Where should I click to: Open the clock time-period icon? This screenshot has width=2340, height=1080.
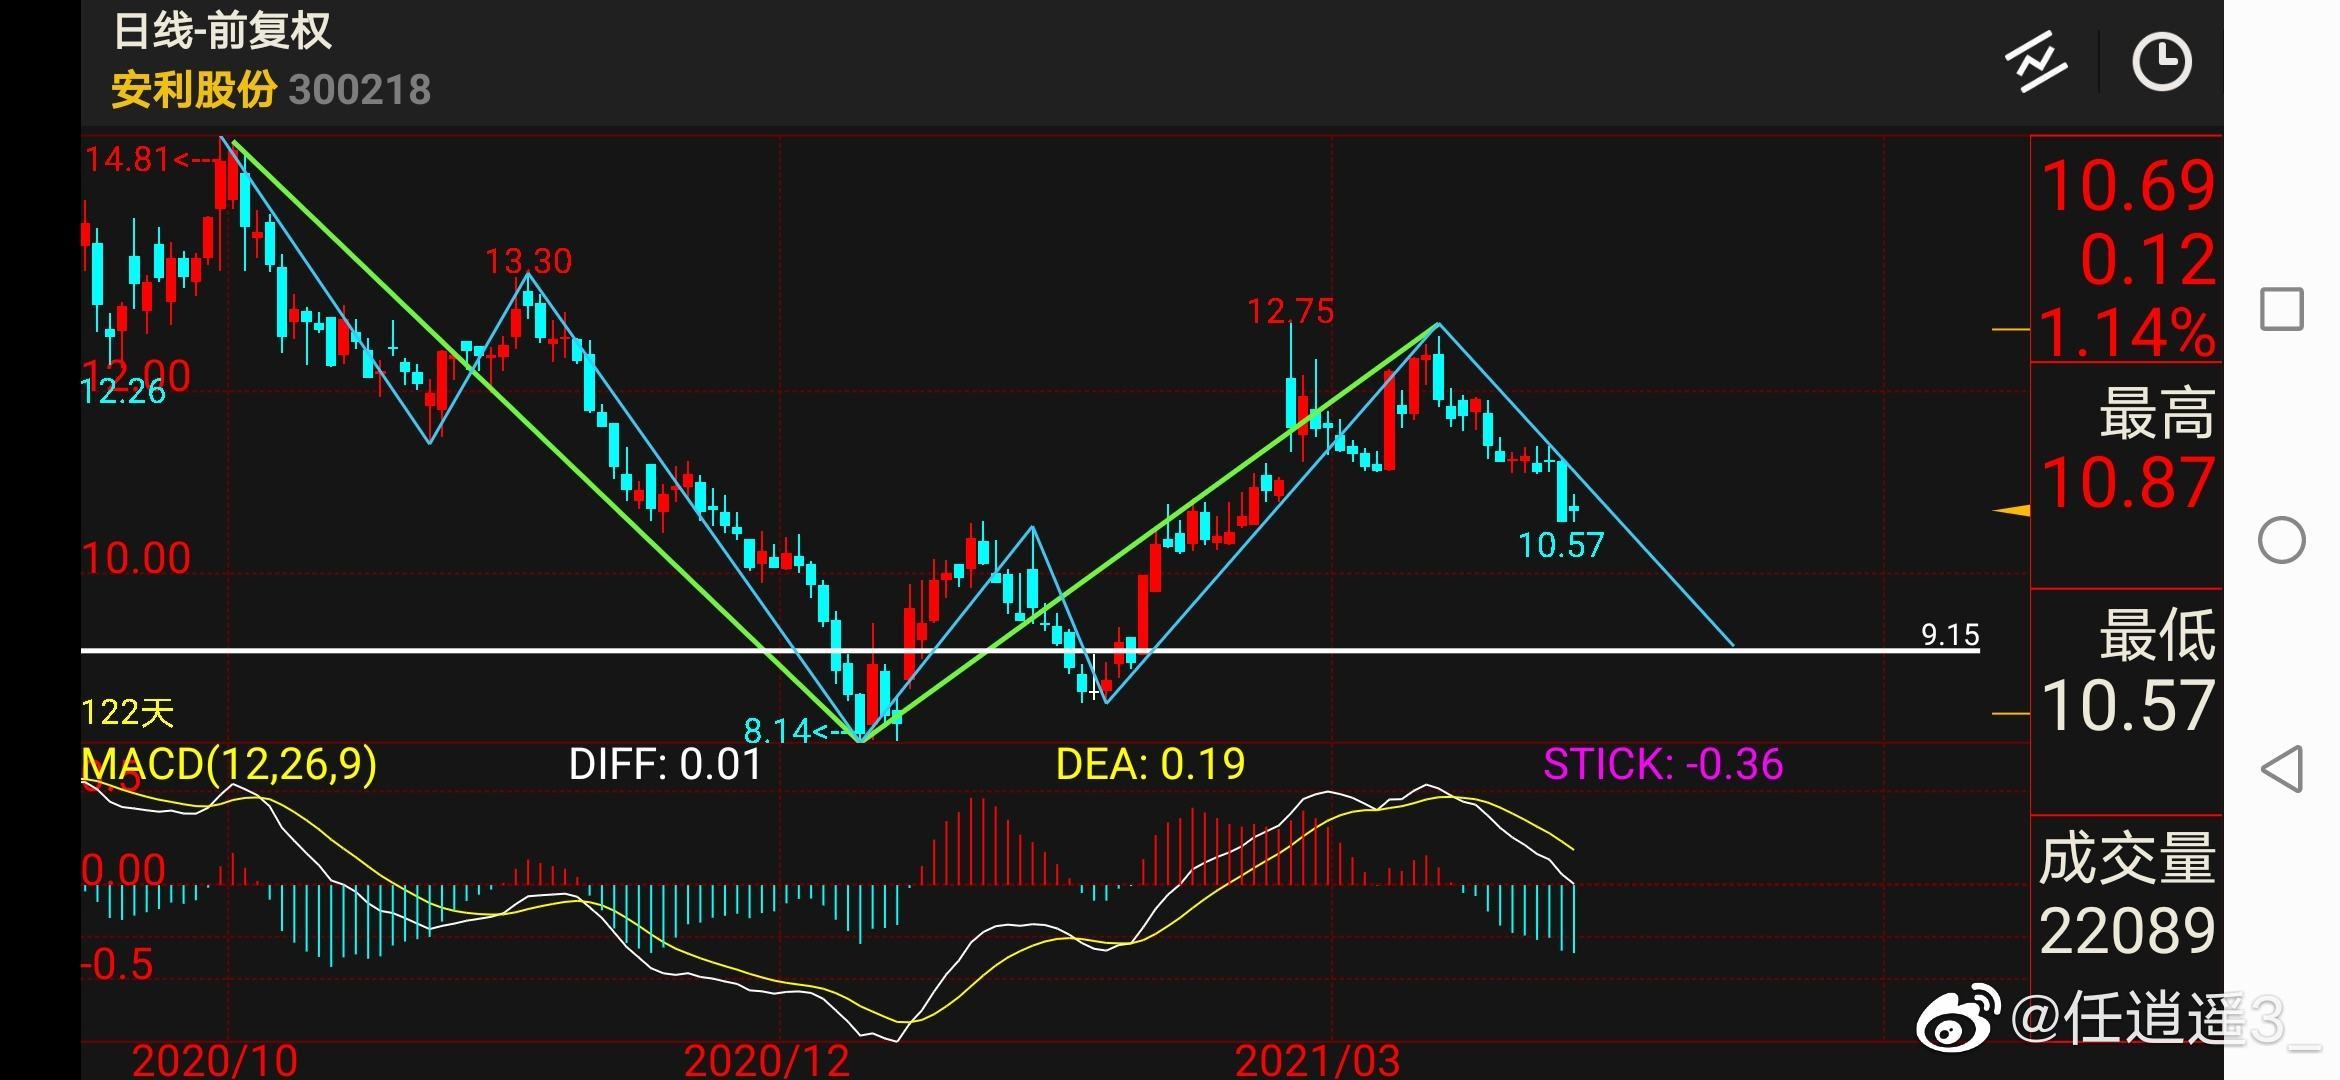[x=2162, y=62]
